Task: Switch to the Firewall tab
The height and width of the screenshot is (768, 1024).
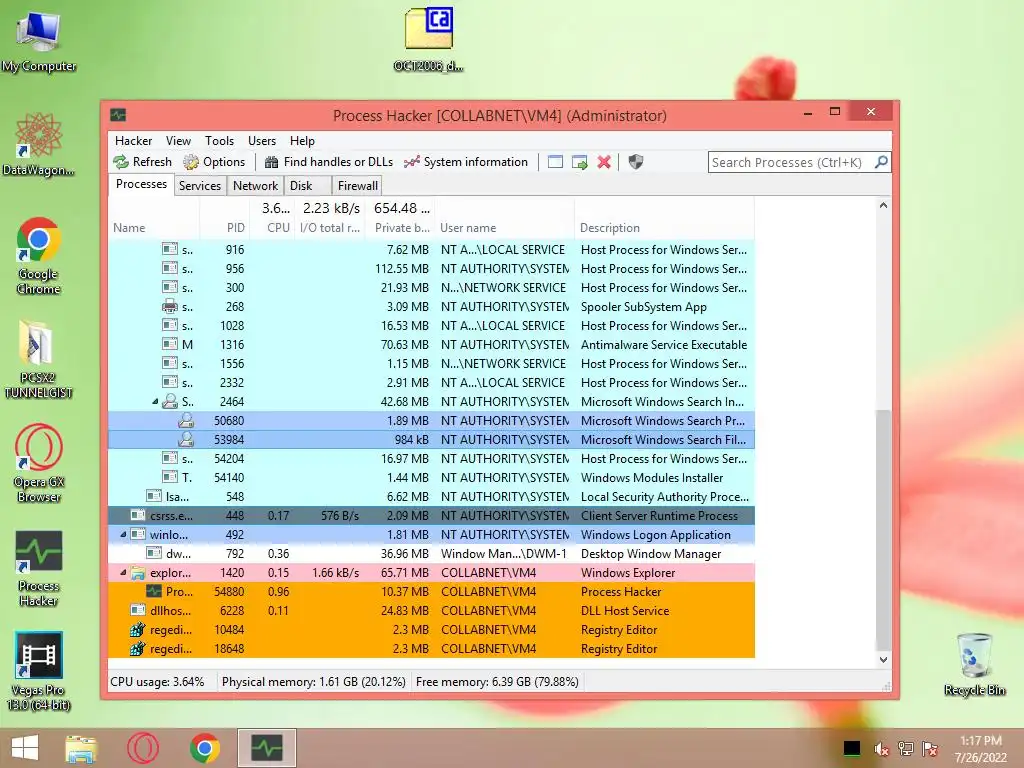Action: click(357, 185)
